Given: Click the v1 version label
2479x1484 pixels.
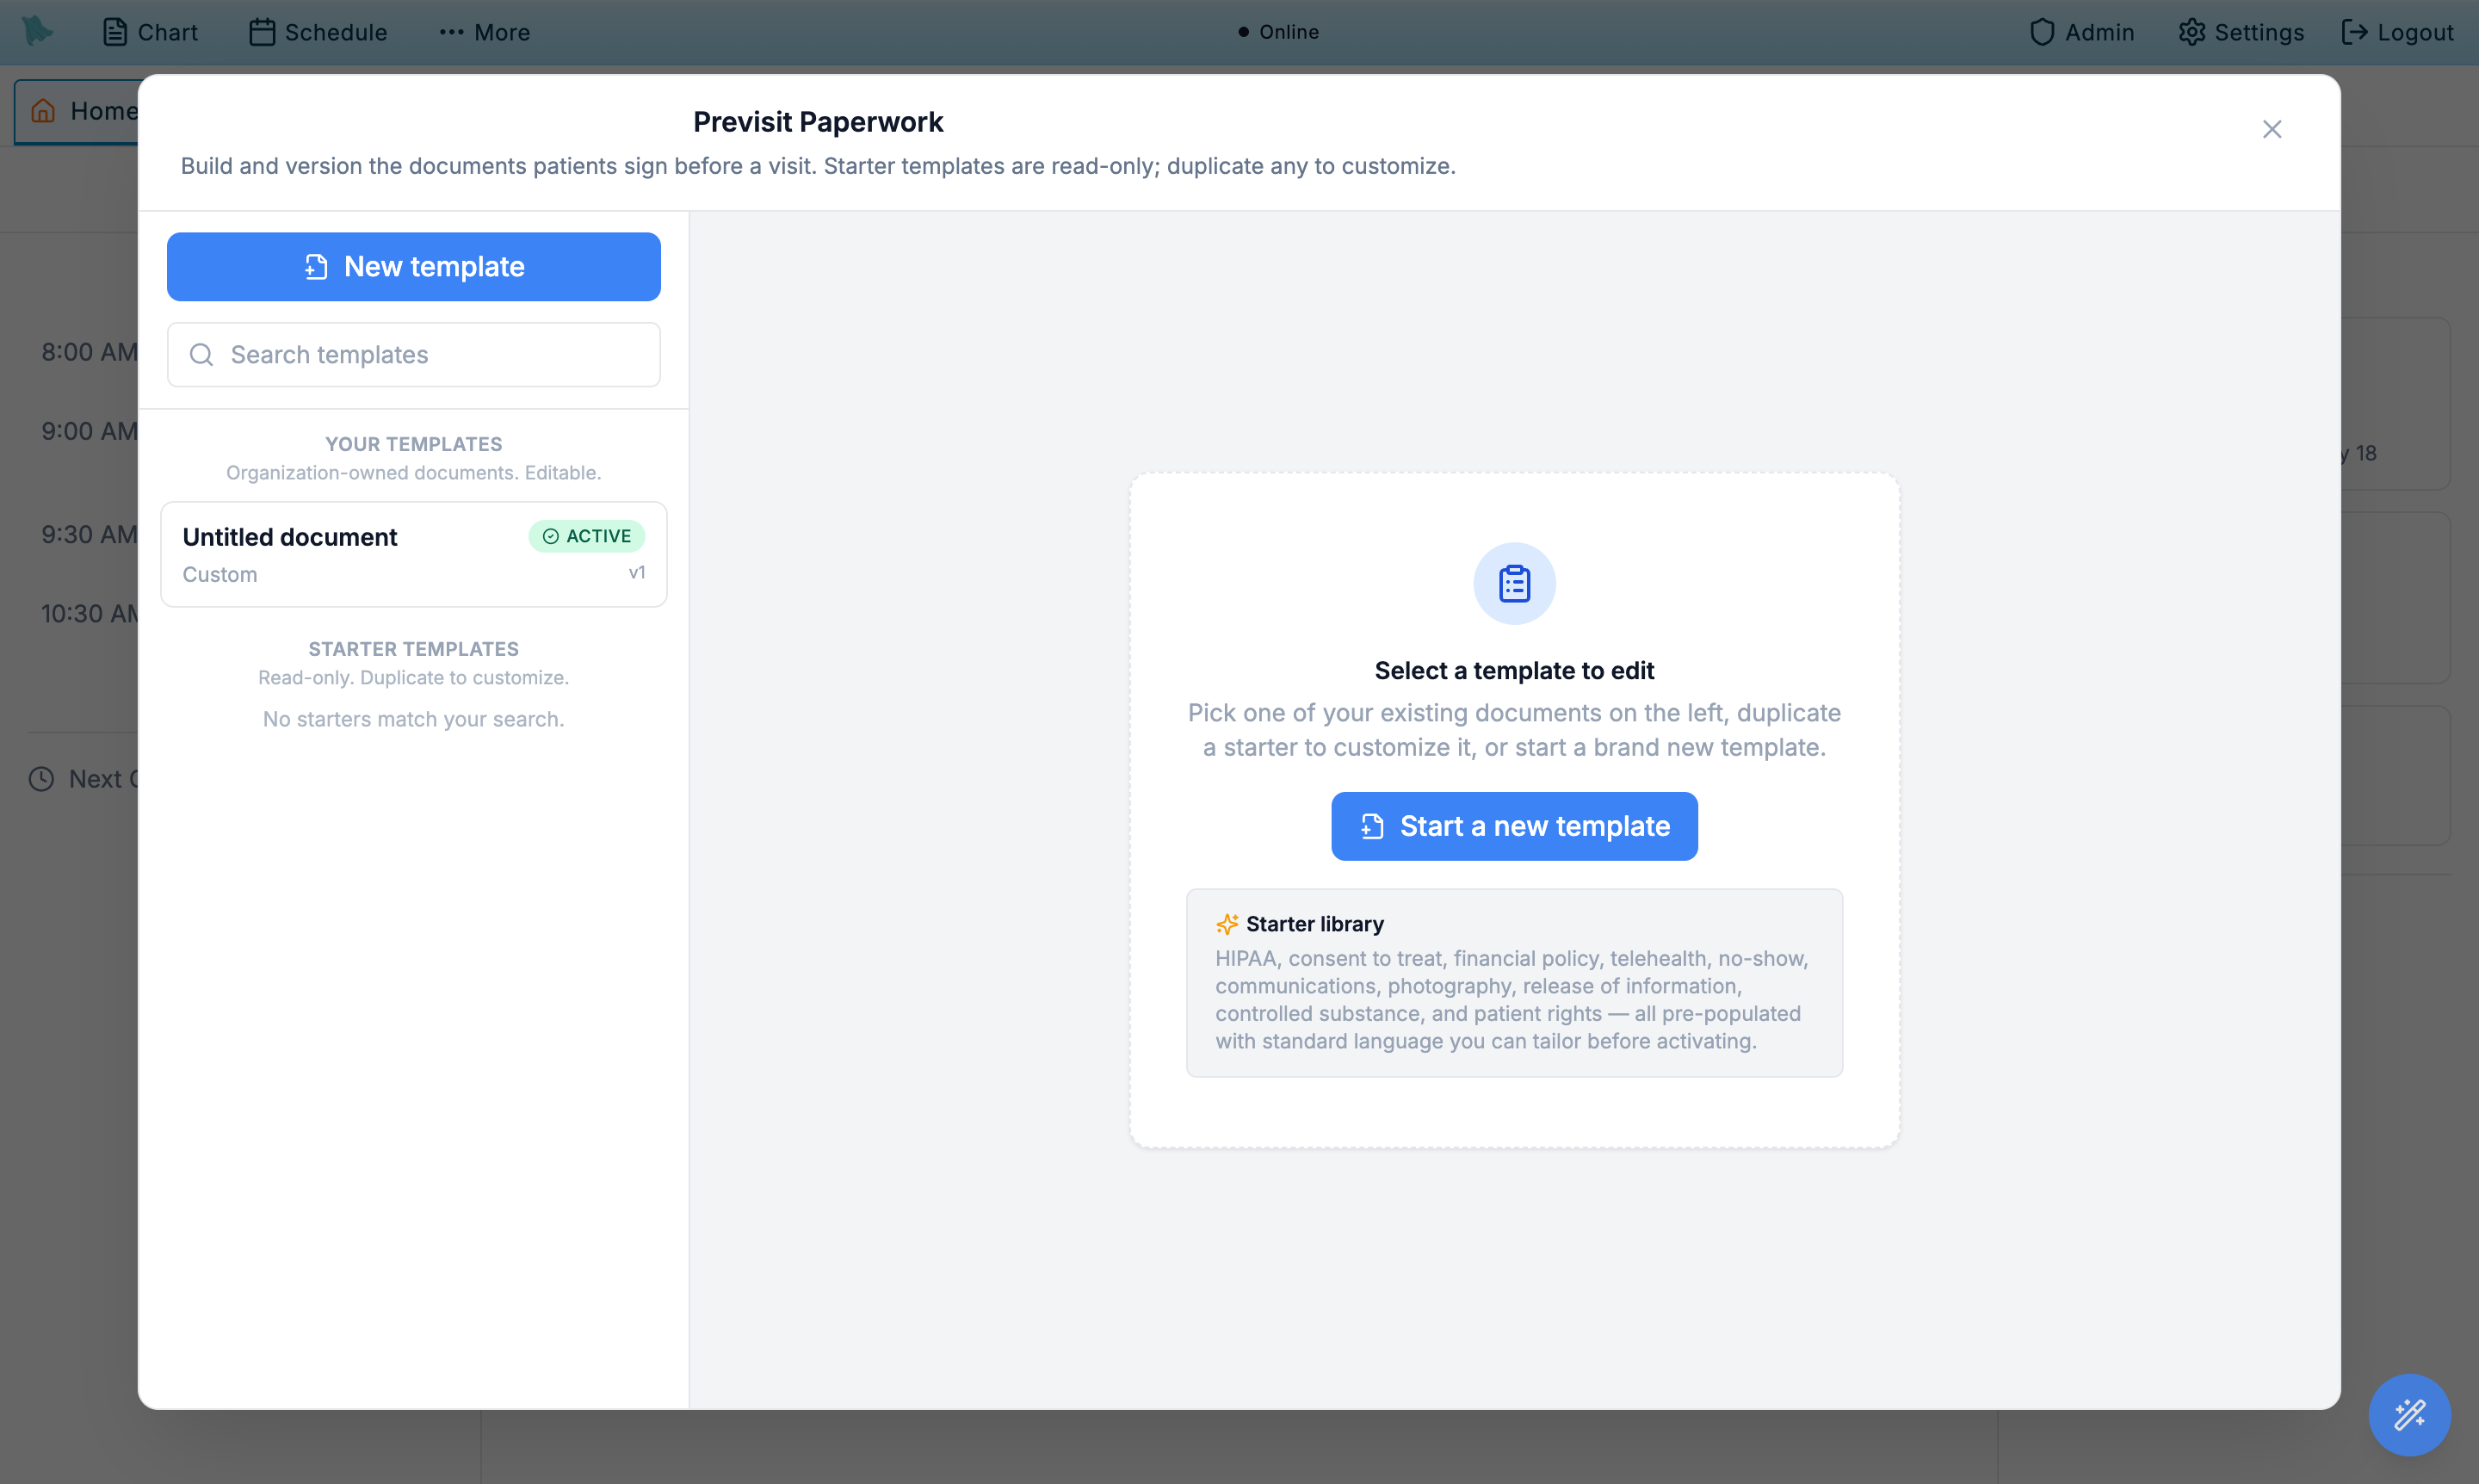Looking at the screenshot, I should click(636, 572).
